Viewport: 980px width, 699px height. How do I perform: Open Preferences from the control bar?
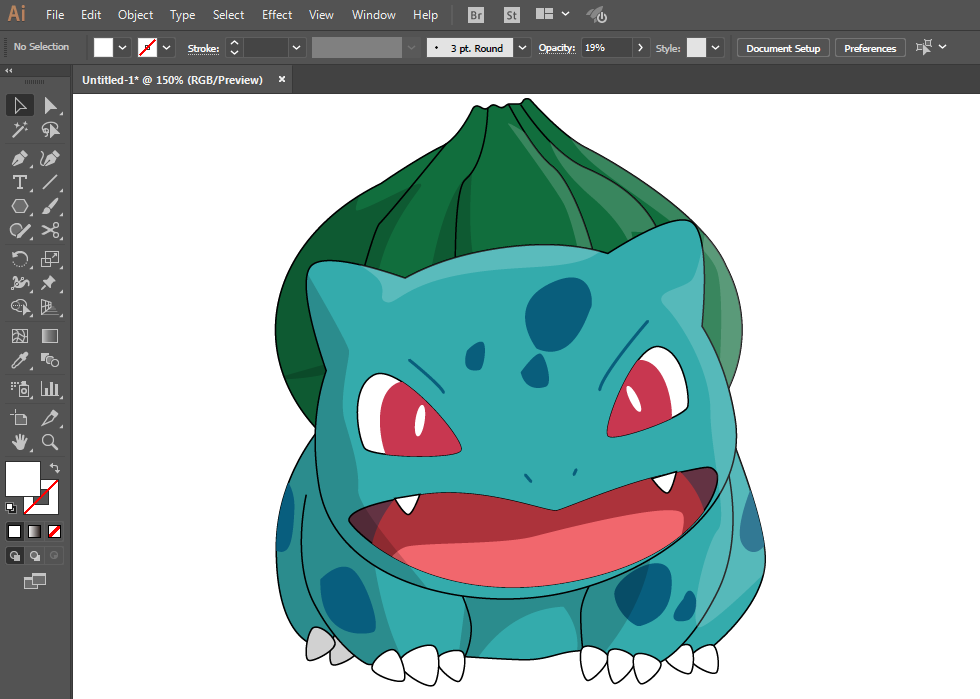pos(870,48)
